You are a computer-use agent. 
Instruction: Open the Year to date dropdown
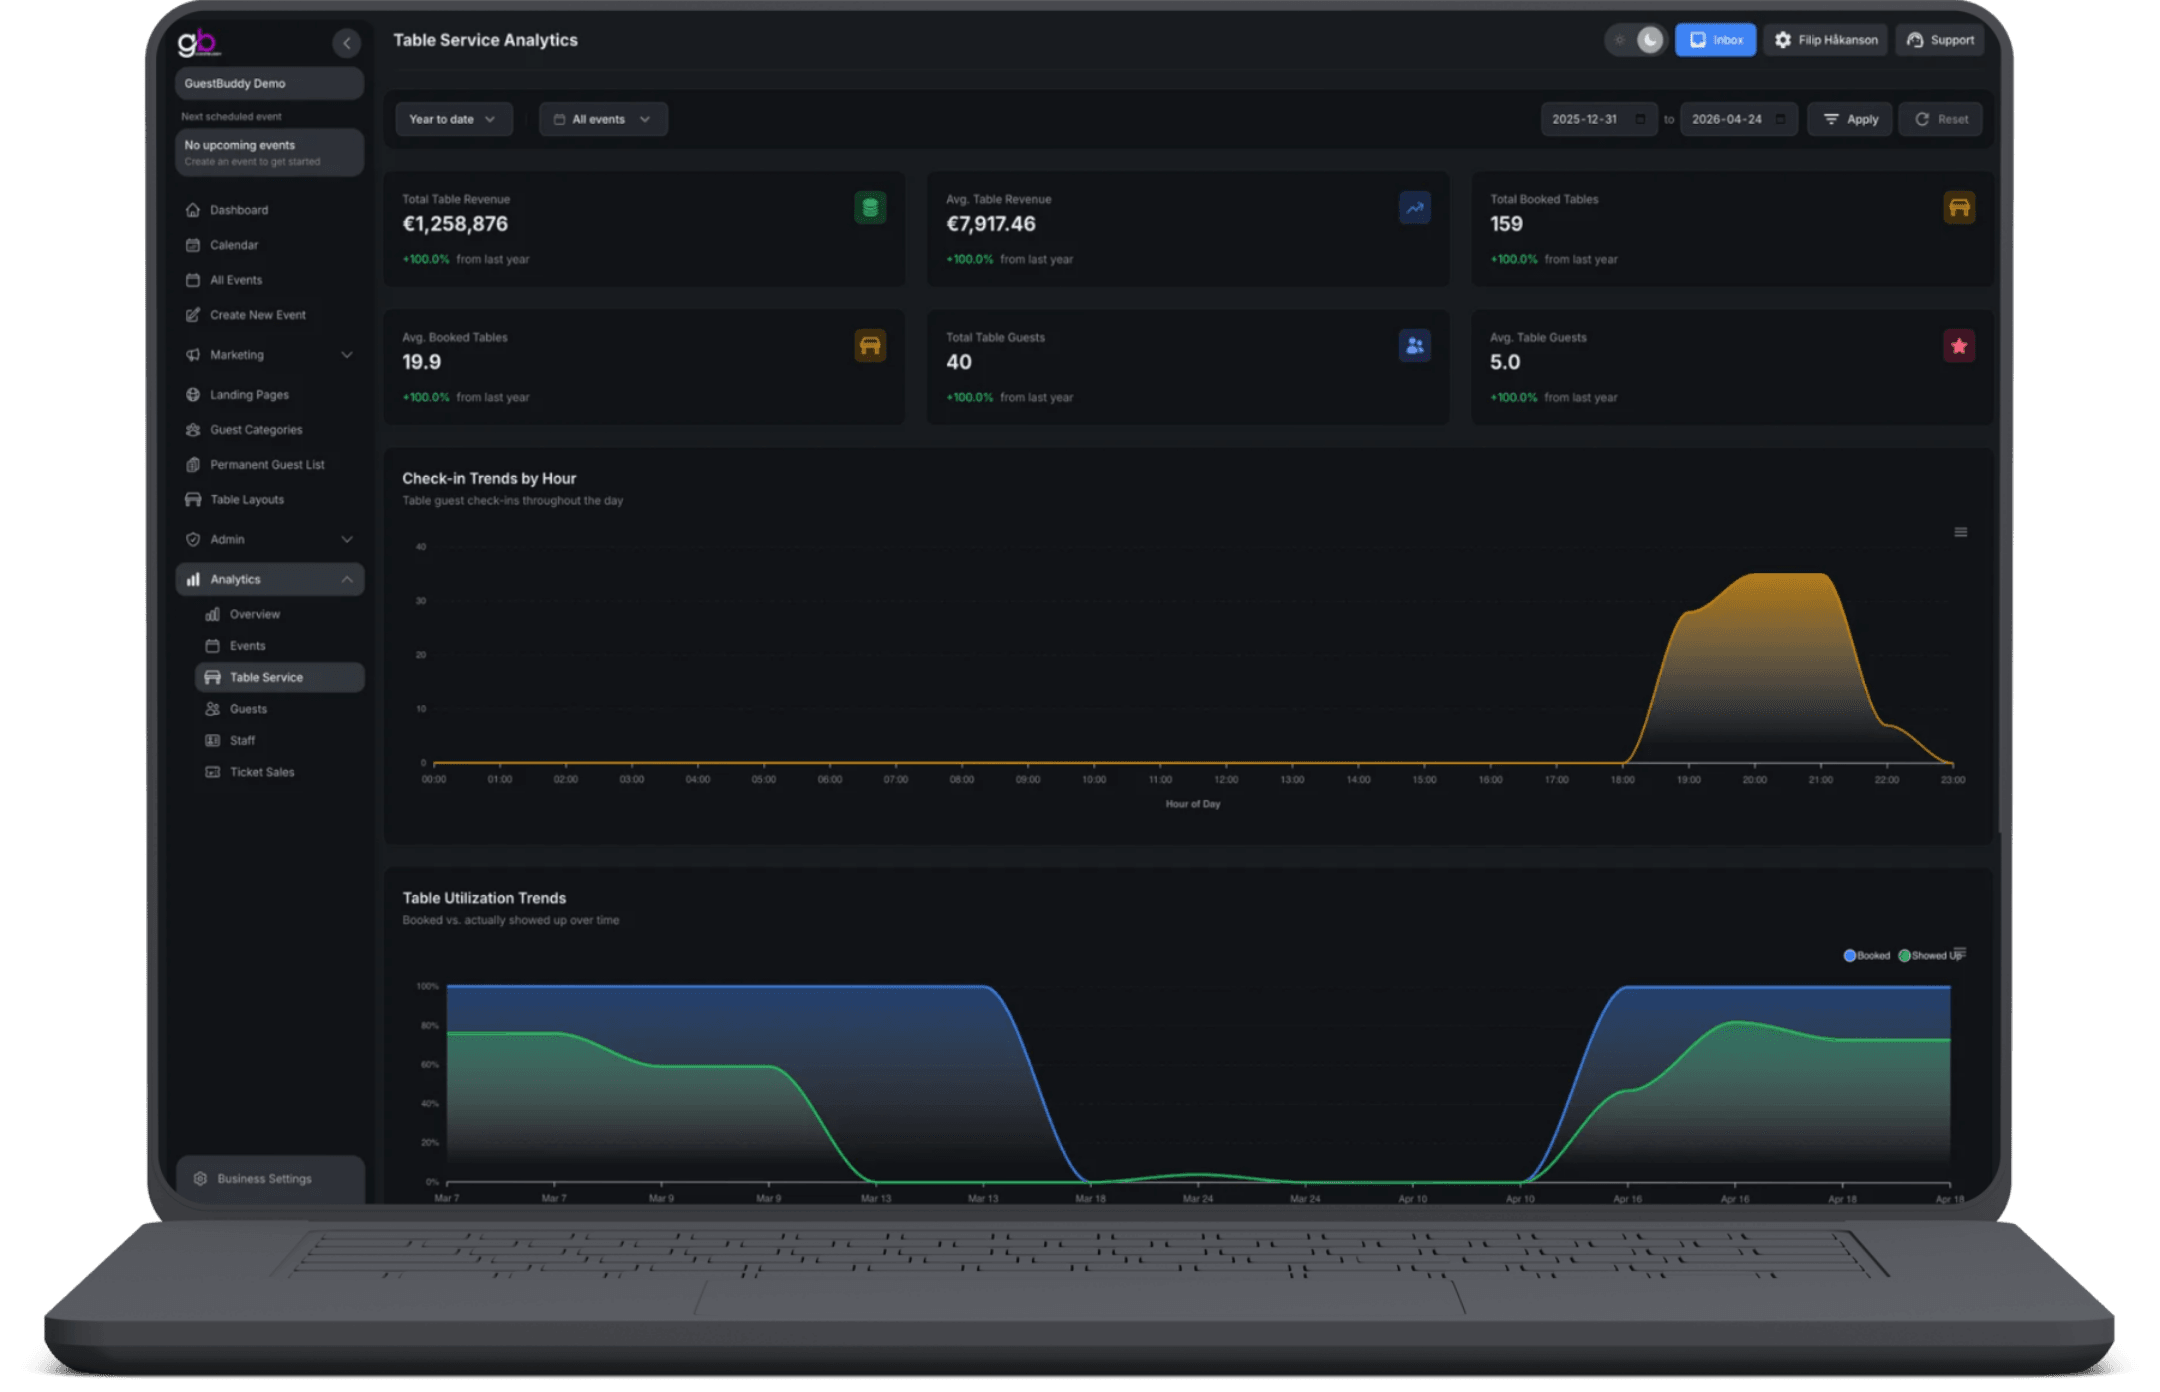(x=452, y=119)
